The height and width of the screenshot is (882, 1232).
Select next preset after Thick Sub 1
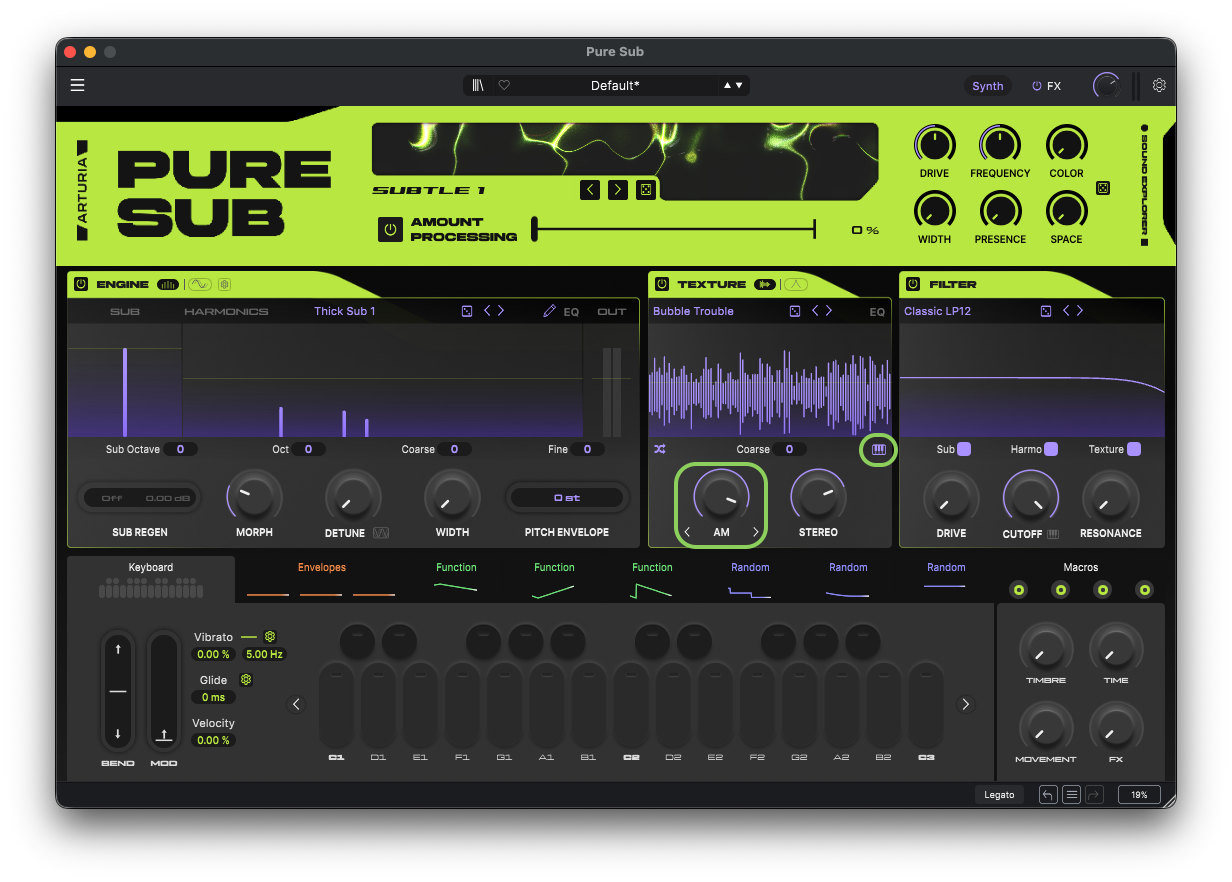(x=501, y=311)
